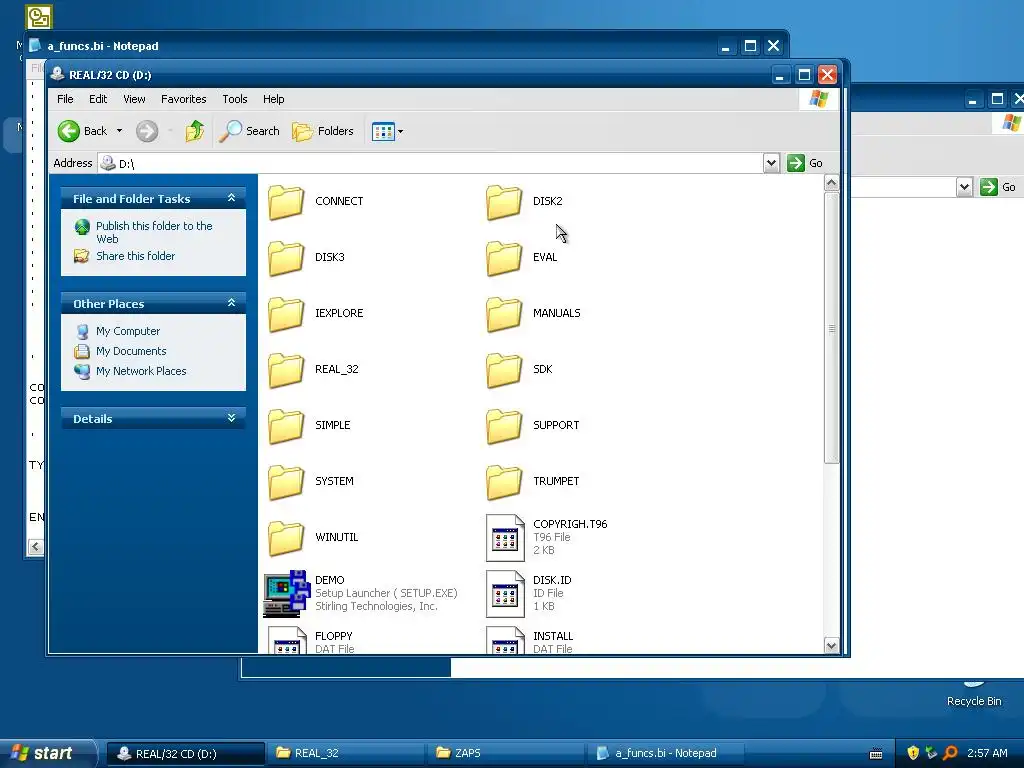The image size is (1024, 768).
Task: Click the file list scrollbar thumb
Action: tap(831, 328)
